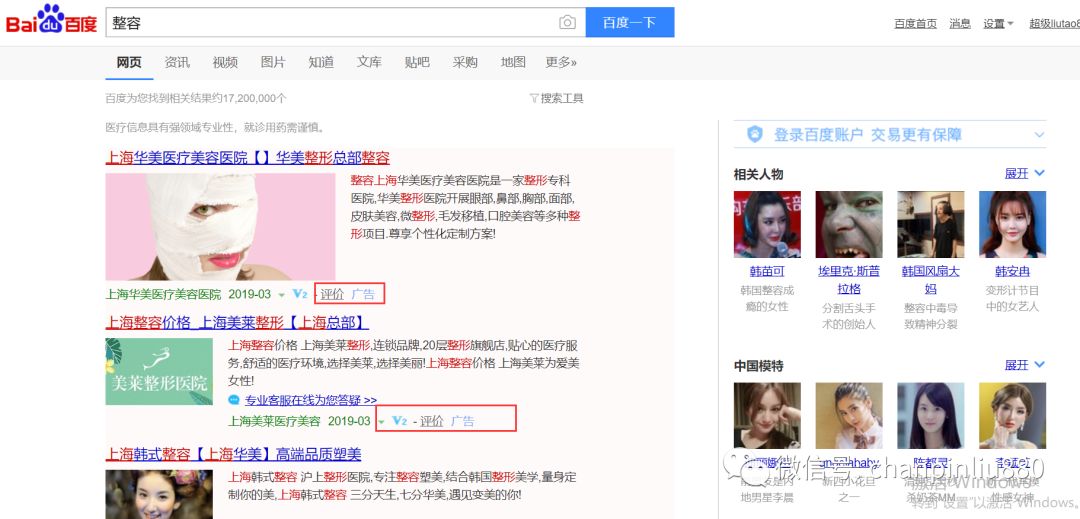
Task: Click the smiling woman result thumbnail
Action: [x=159, y=494]
